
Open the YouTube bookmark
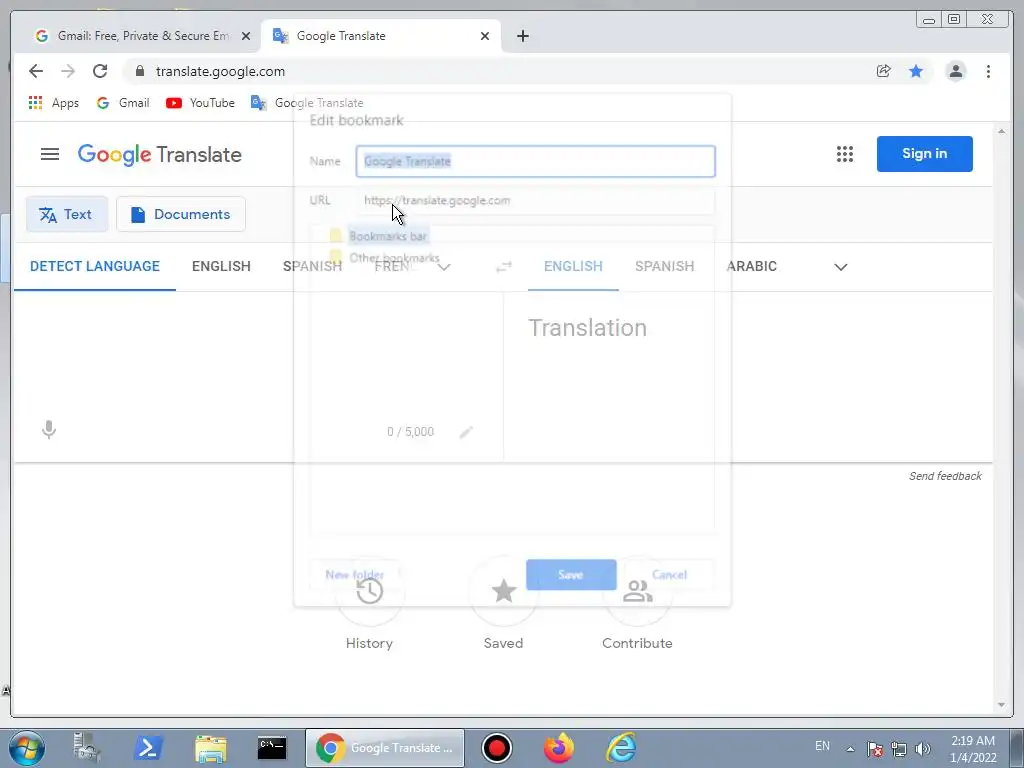200,103
